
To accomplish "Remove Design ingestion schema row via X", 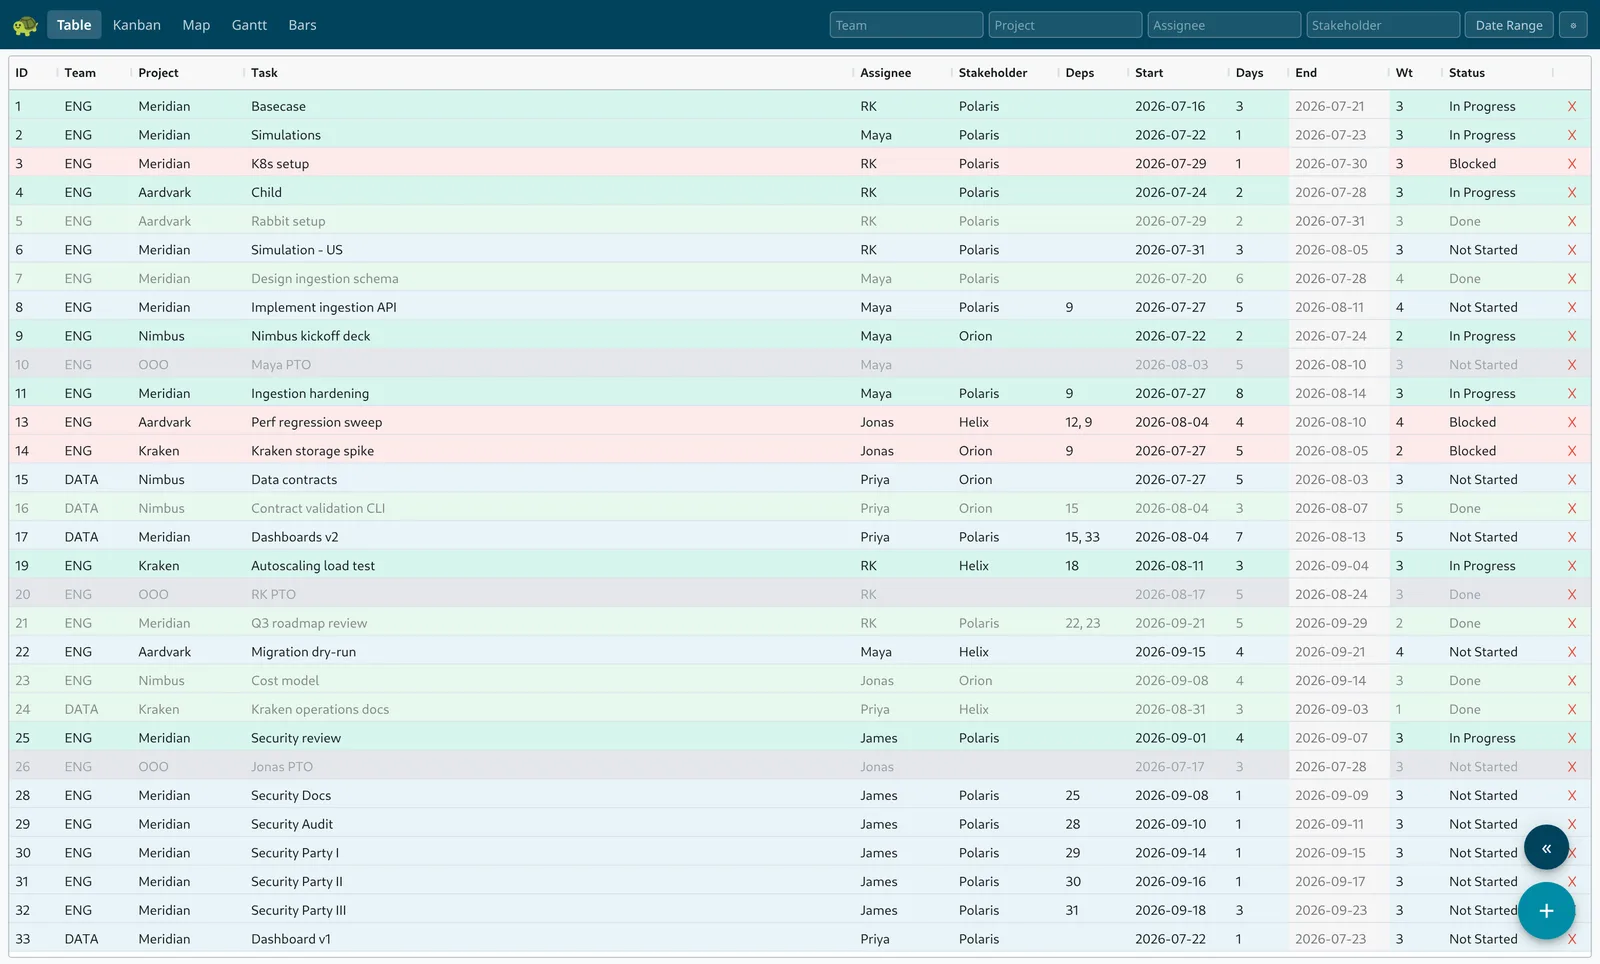I will (1572, 279).
